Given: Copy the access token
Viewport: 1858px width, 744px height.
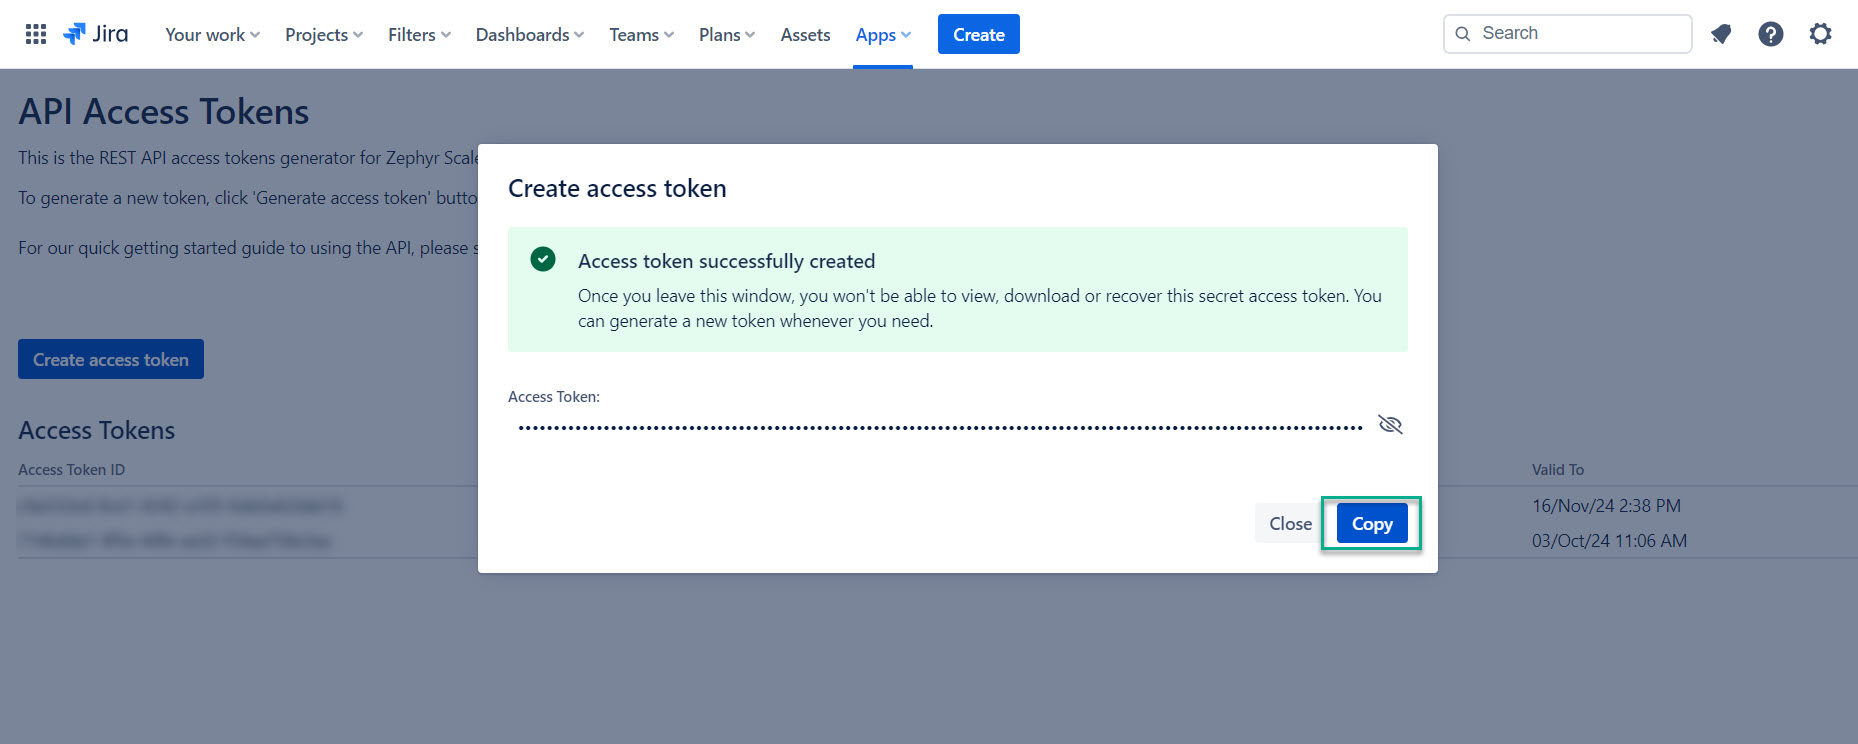Looking at the screenshot, I should [x=1372, y=523].
